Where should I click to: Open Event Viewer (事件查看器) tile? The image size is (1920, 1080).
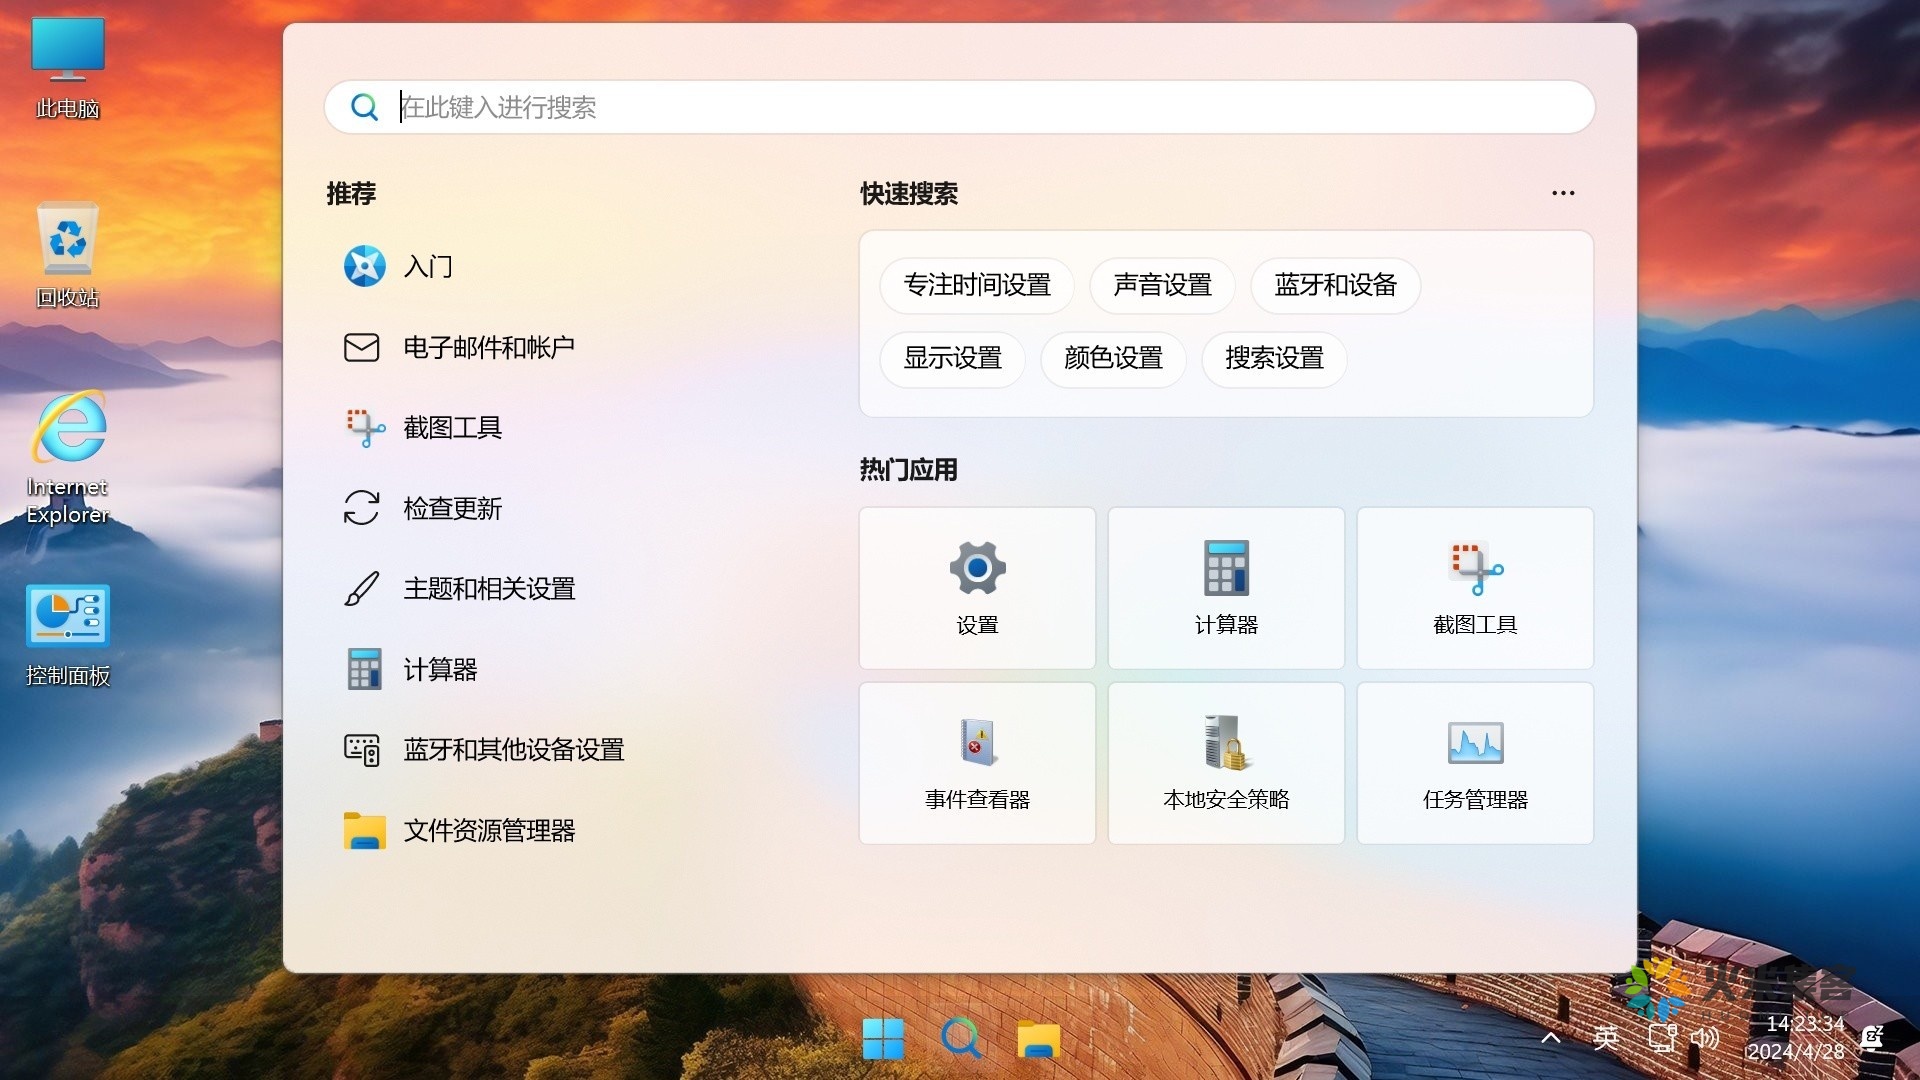coord(977,762)
